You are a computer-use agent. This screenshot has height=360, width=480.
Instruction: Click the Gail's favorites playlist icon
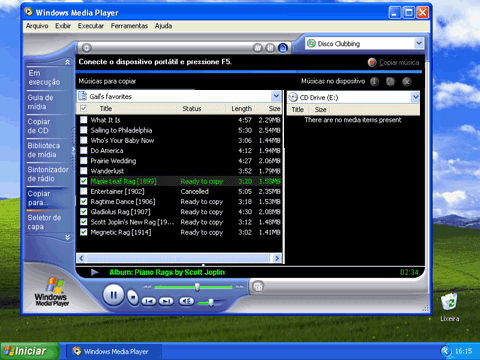coord(82,96)
